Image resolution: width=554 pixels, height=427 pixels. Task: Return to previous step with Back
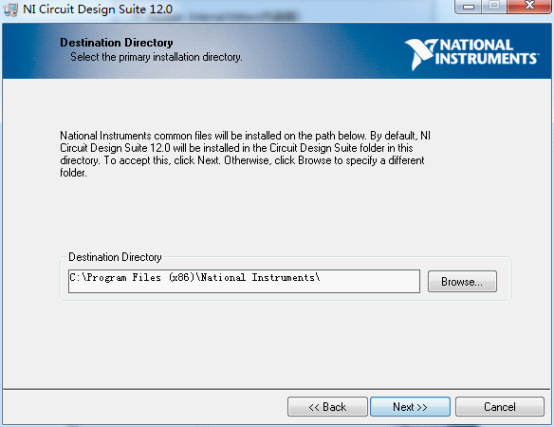(x=327, y=407)
